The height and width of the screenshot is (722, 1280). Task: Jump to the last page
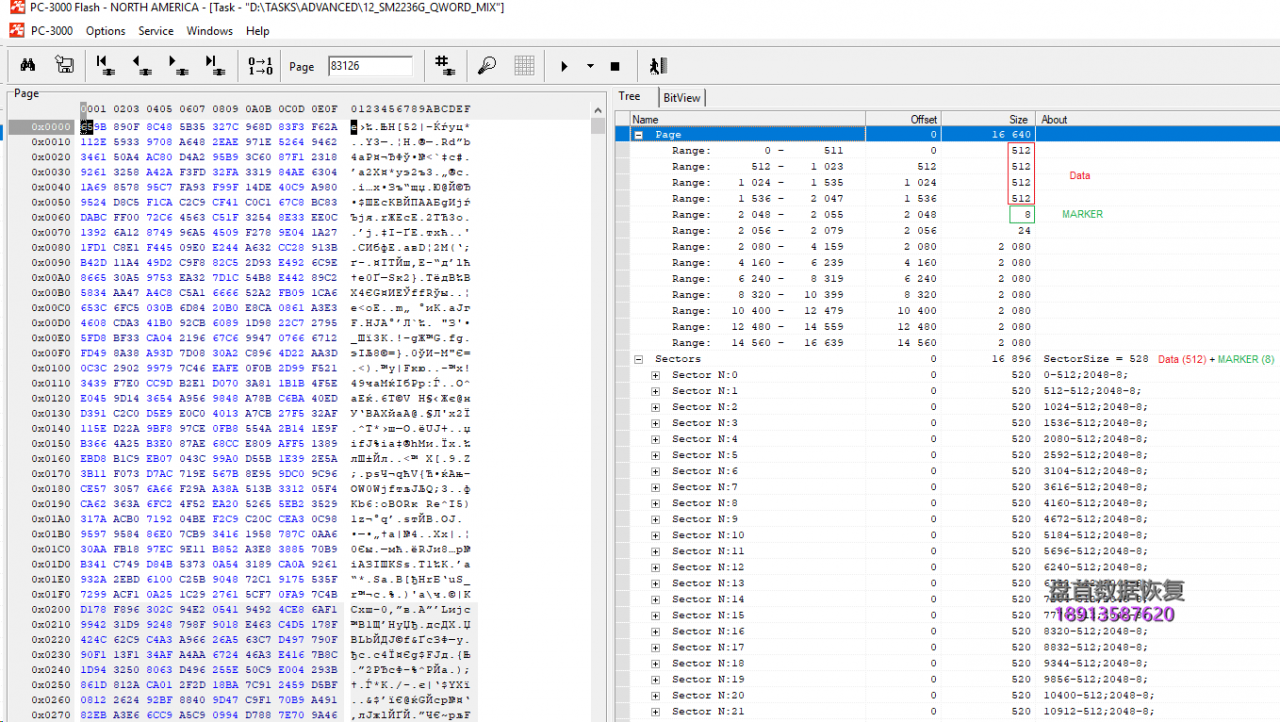tap(214, 66)
